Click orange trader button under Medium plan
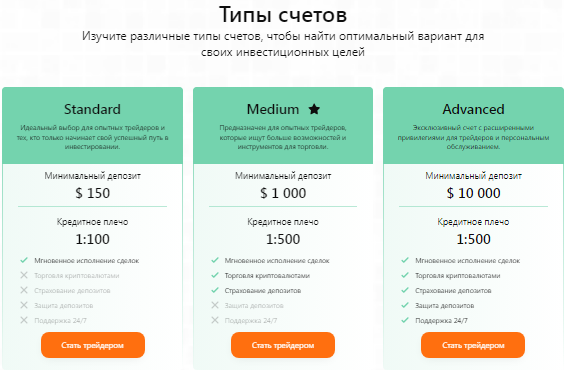 [283, 345]
